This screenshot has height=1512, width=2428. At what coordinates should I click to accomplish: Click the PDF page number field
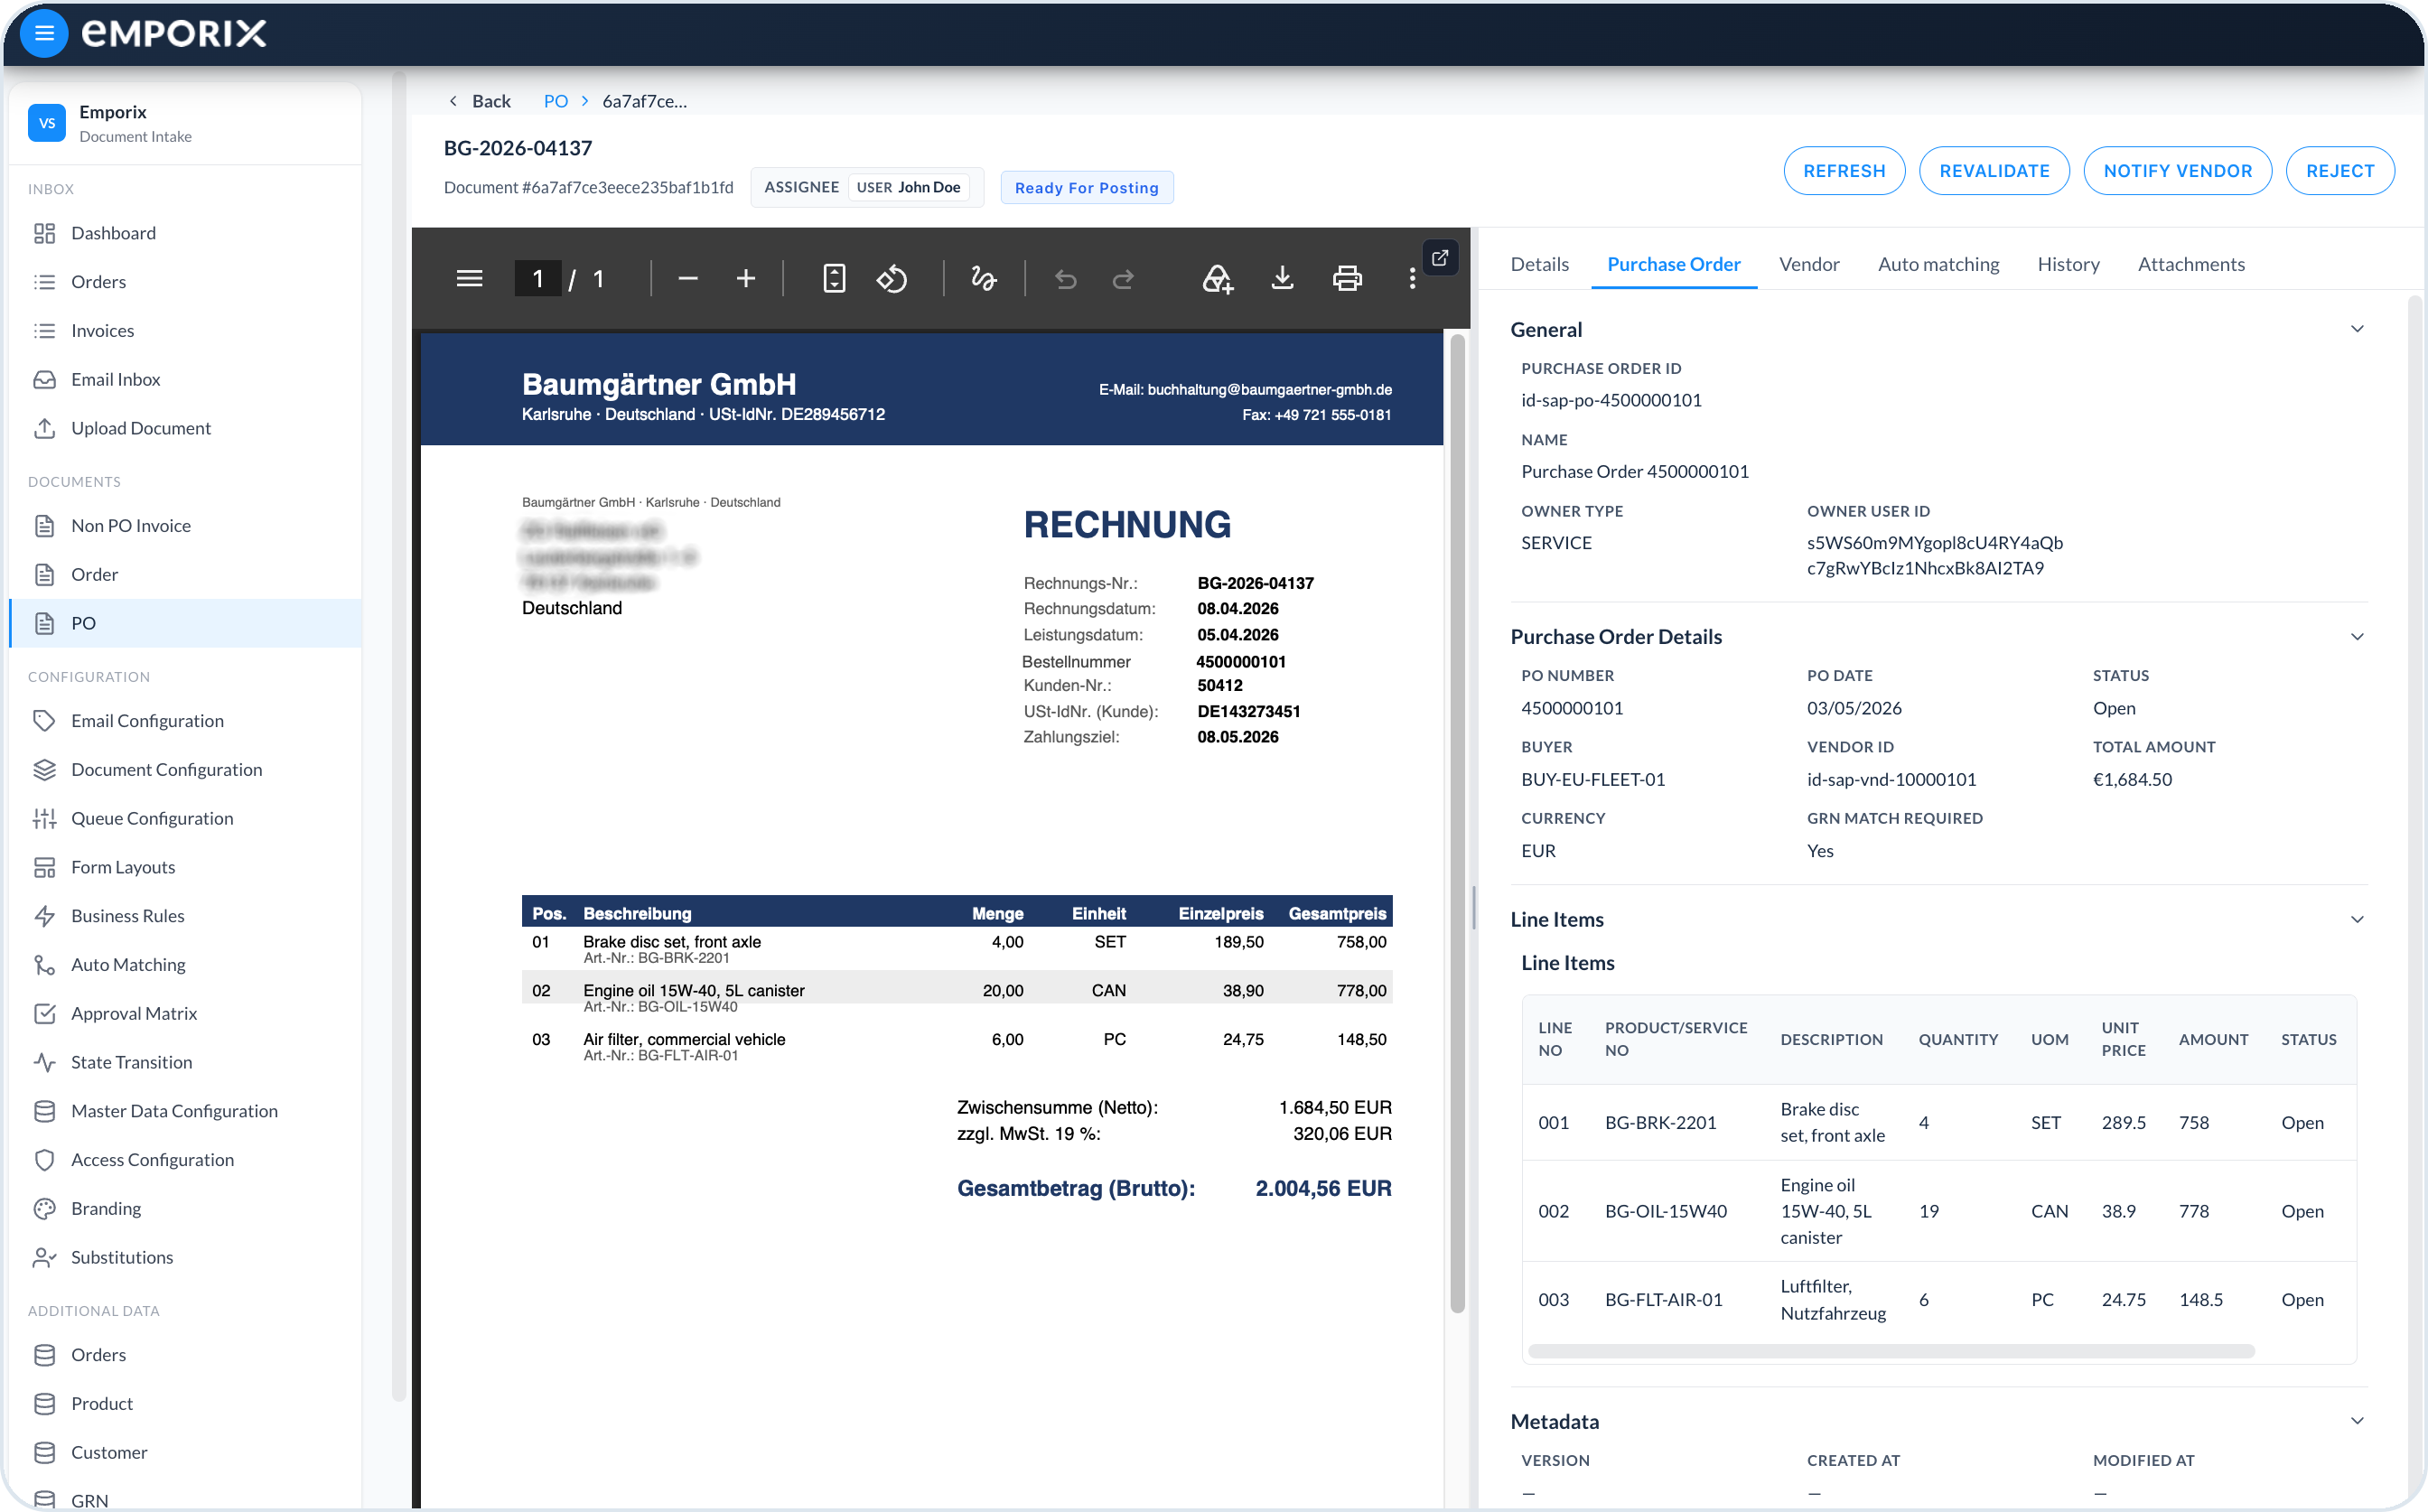(x=537, y=278)
